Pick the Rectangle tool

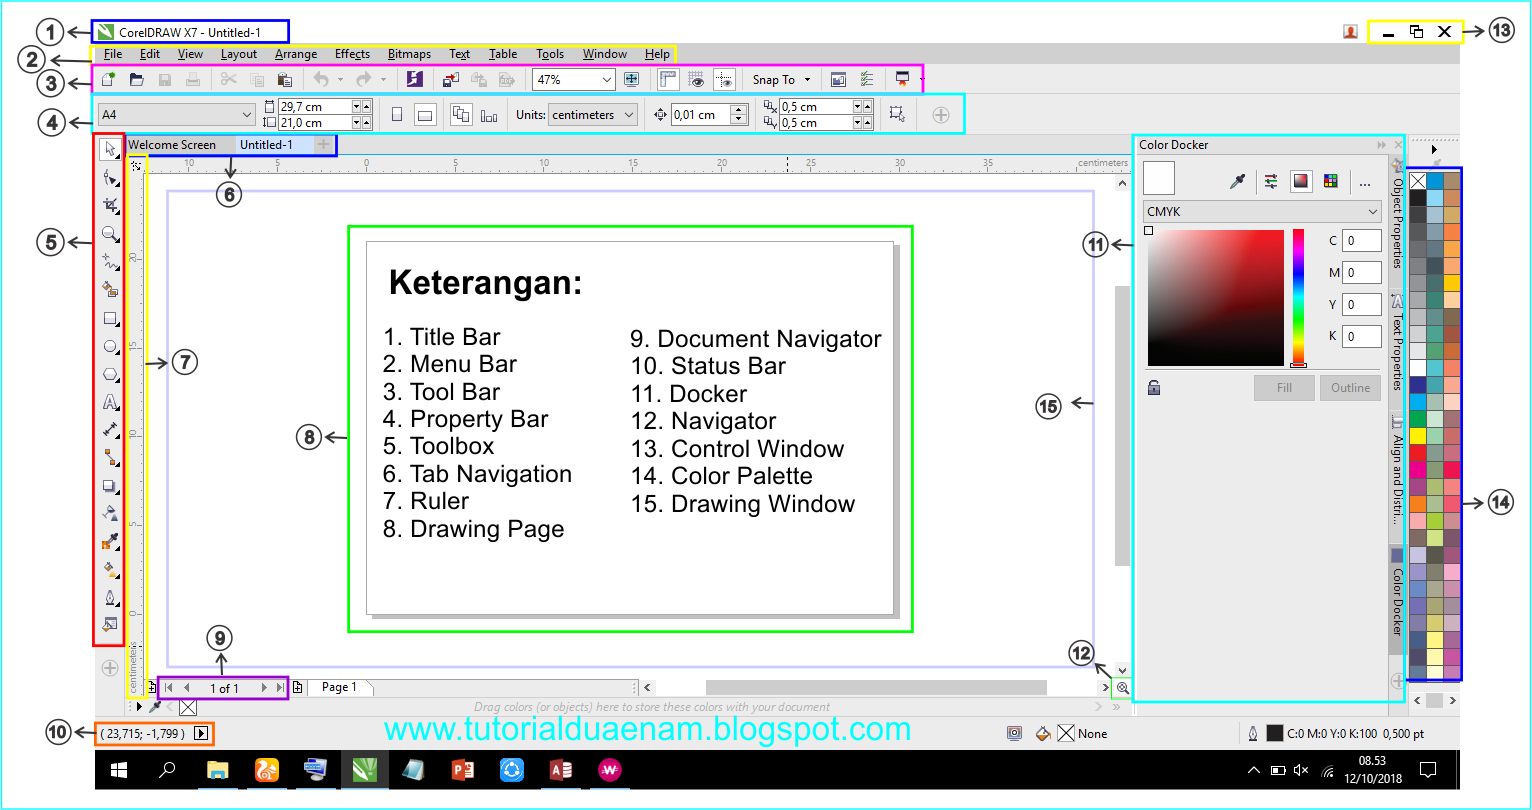110,319
